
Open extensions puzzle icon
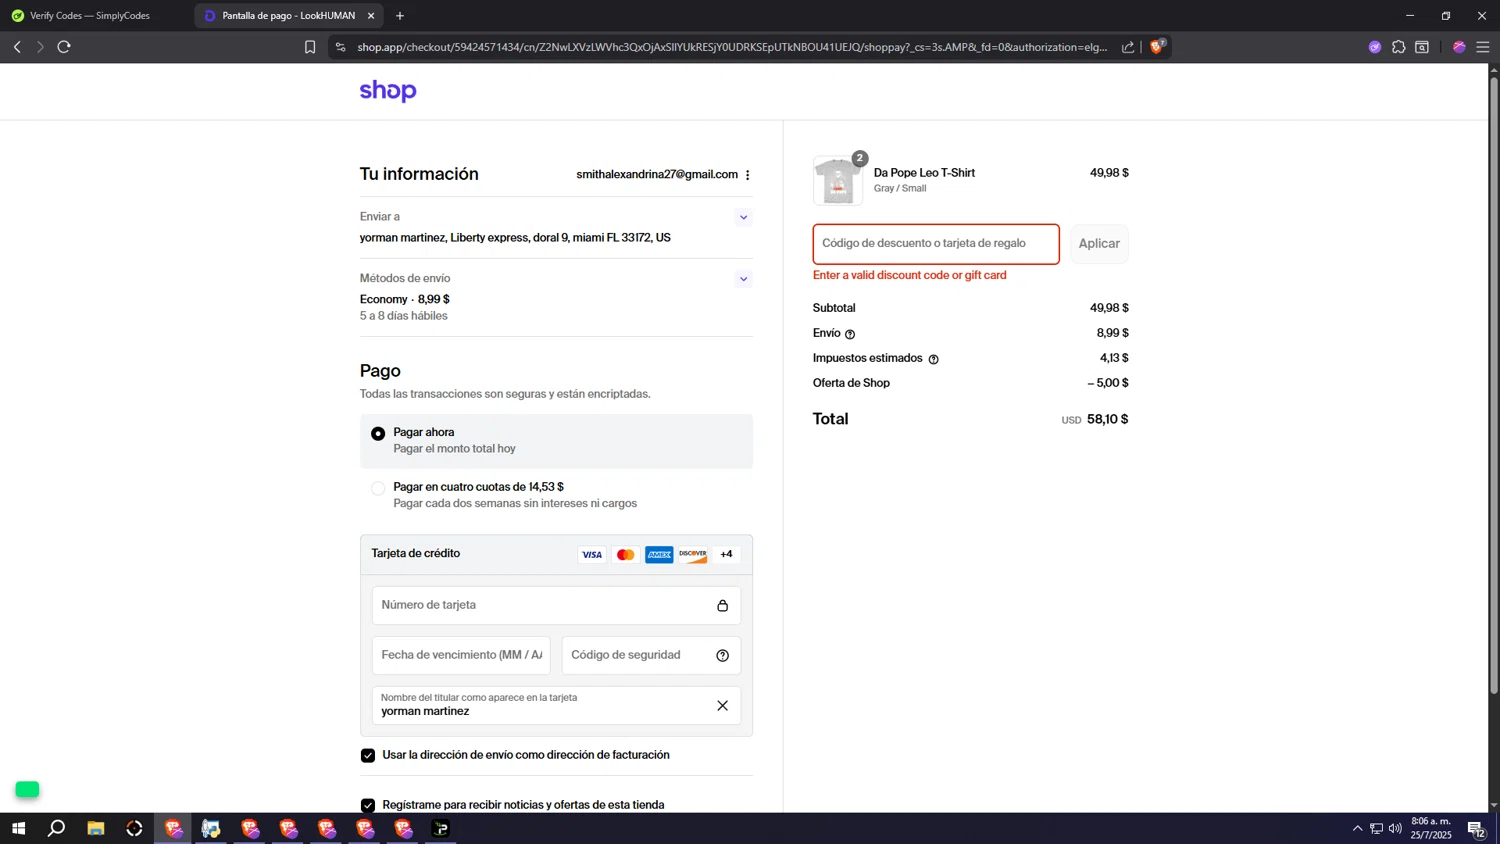pyautogui.click(x=1399, y=47)
